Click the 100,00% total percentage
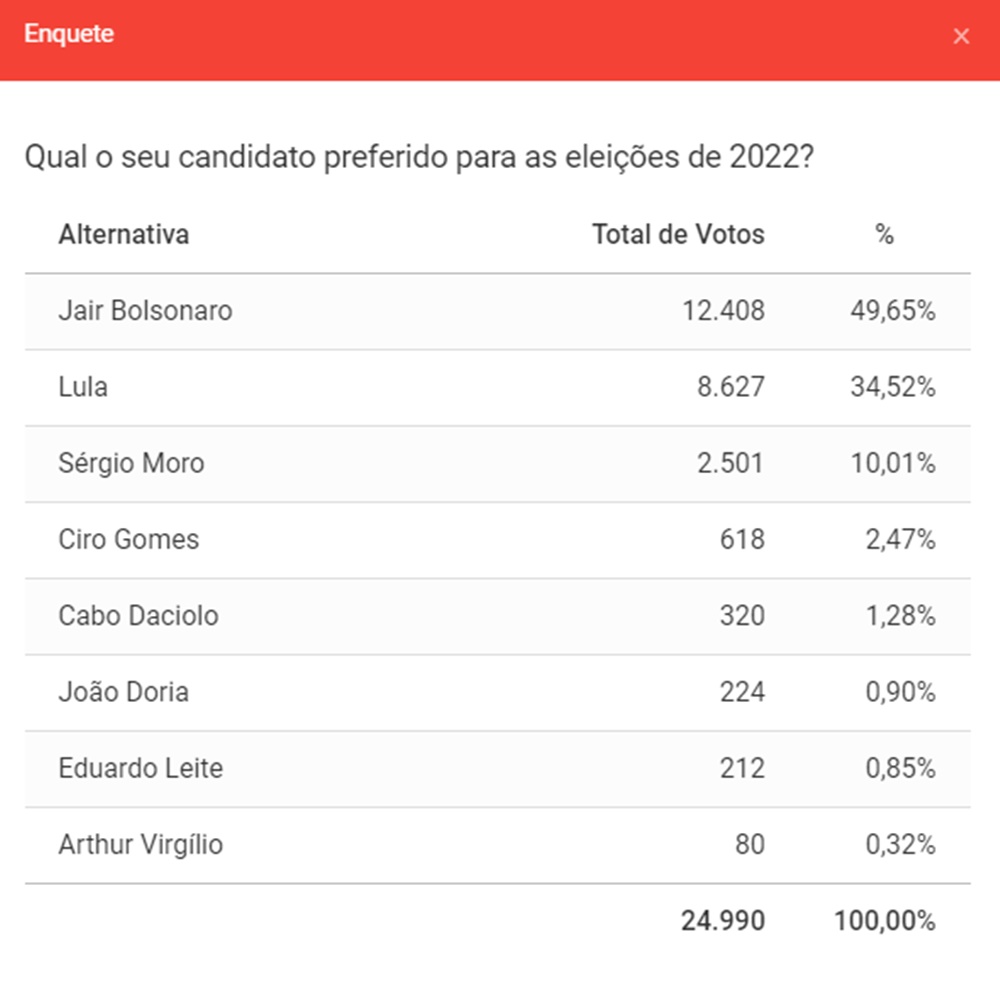Image resolution: width=1000 pixels, height=1000 pixels. click(x=885, y=921)
